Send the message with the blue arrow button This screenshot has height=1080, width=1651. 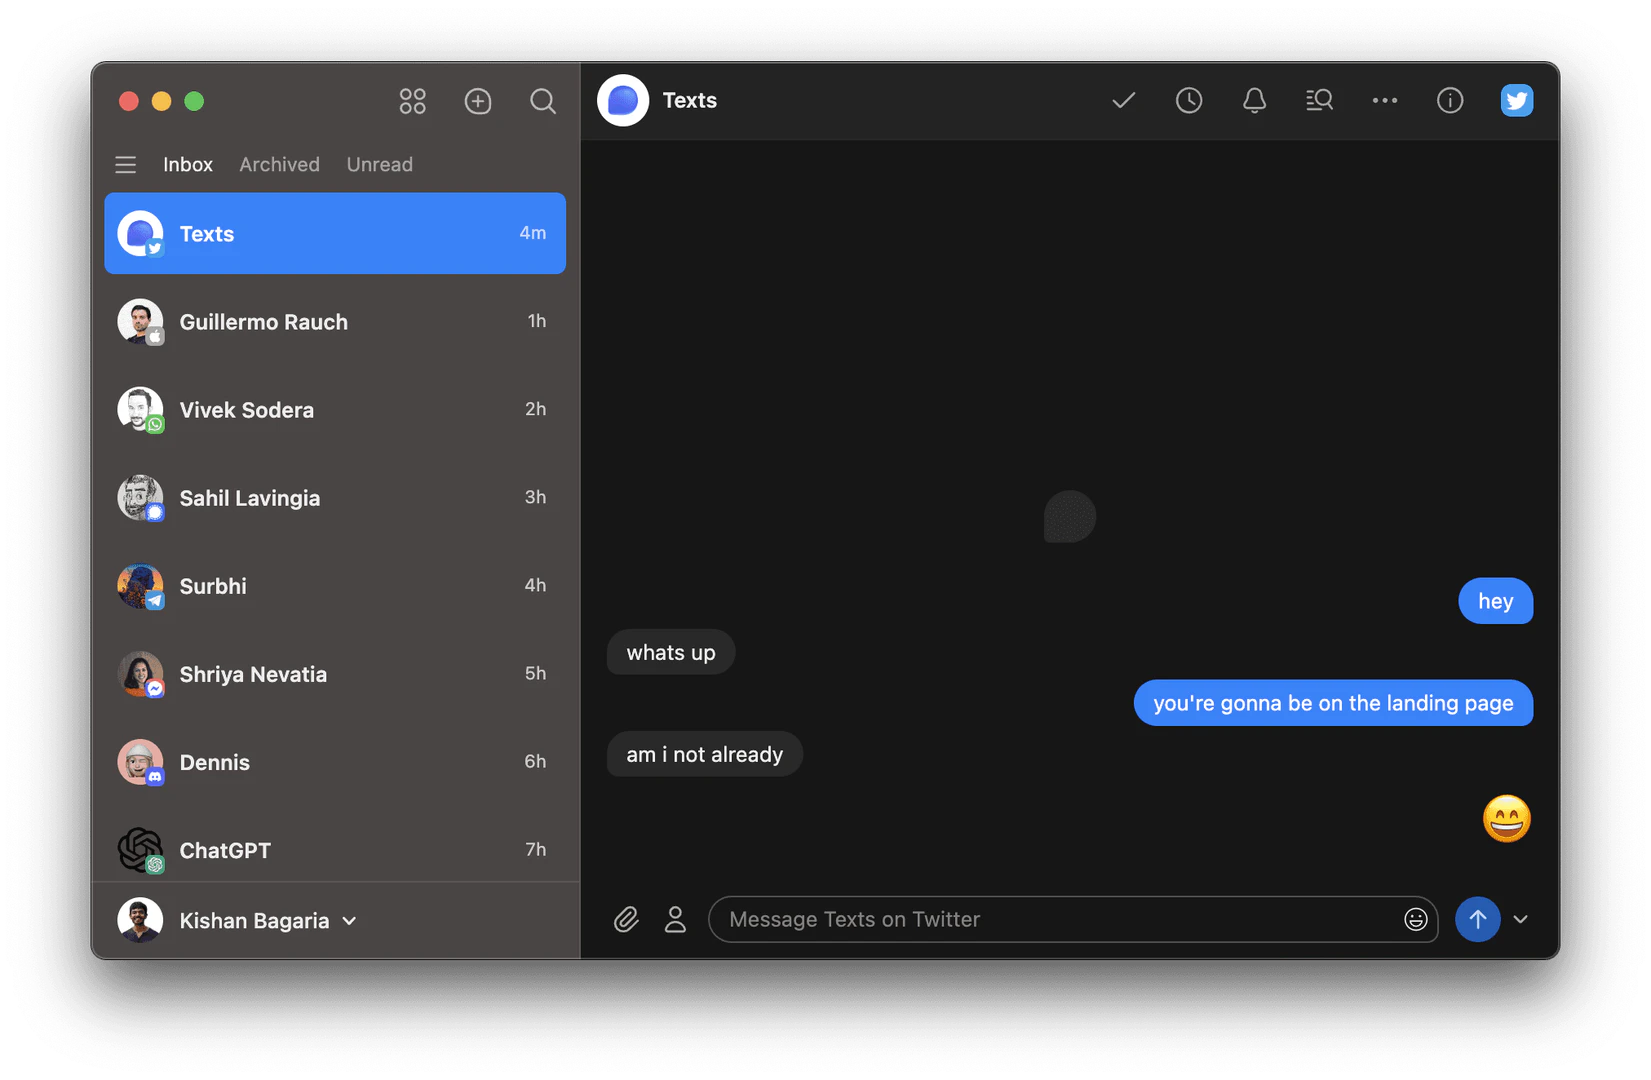click(x=1478, y=919)
